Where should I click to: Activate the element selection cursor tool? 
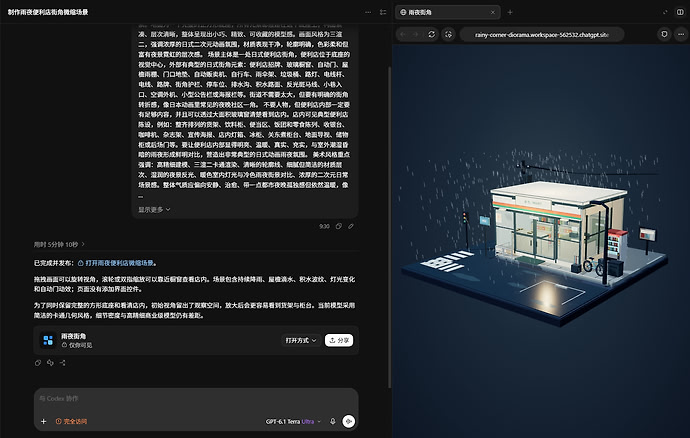coord(448,34)
